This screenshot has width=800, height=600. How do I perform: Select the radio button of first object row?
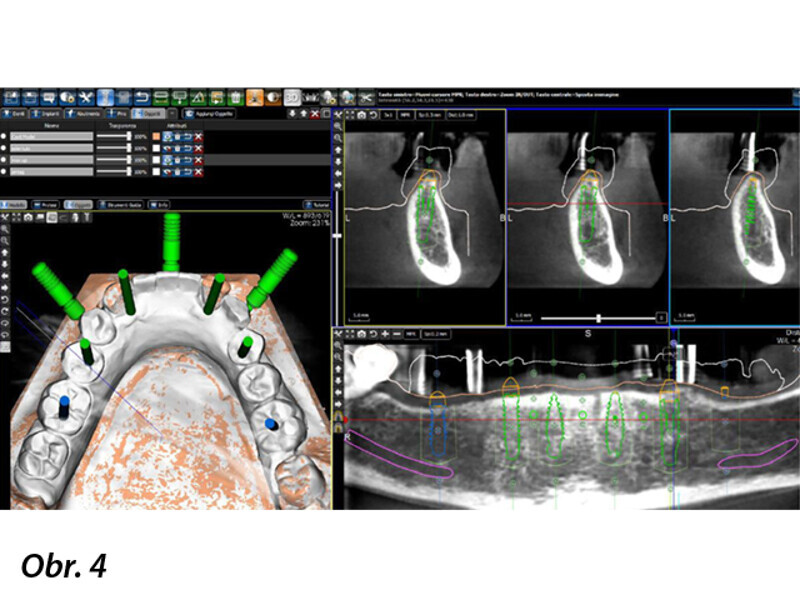tap(6, 135)
